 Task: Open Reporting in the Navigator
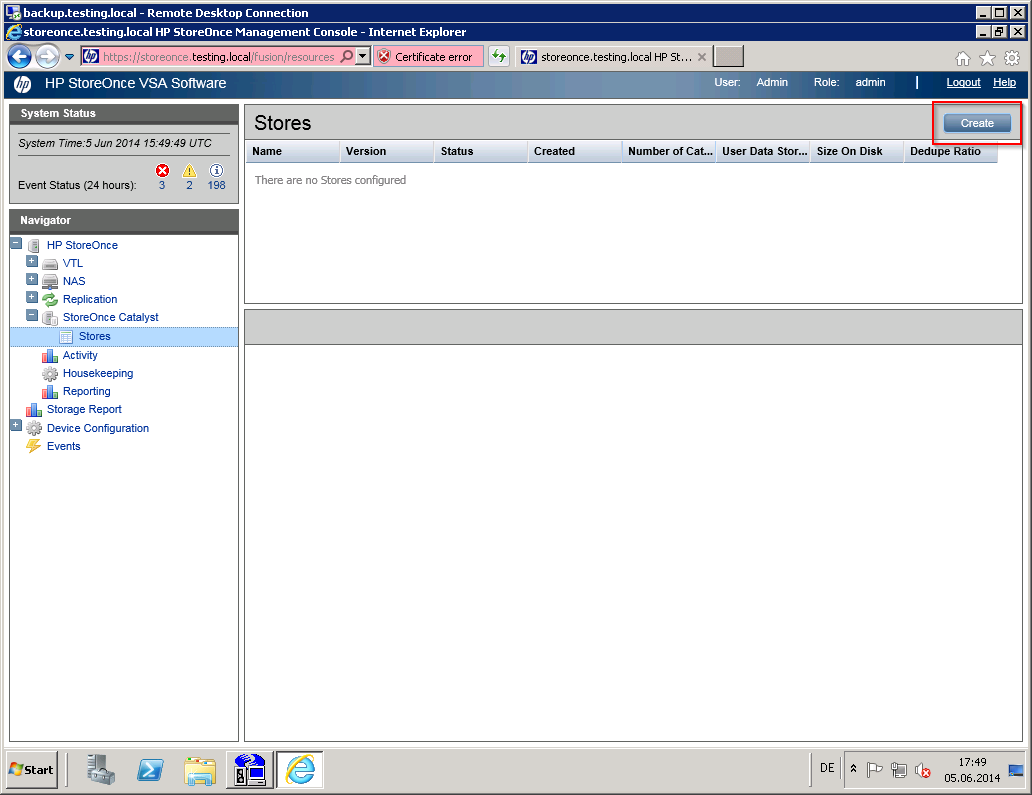click(87, 391)
